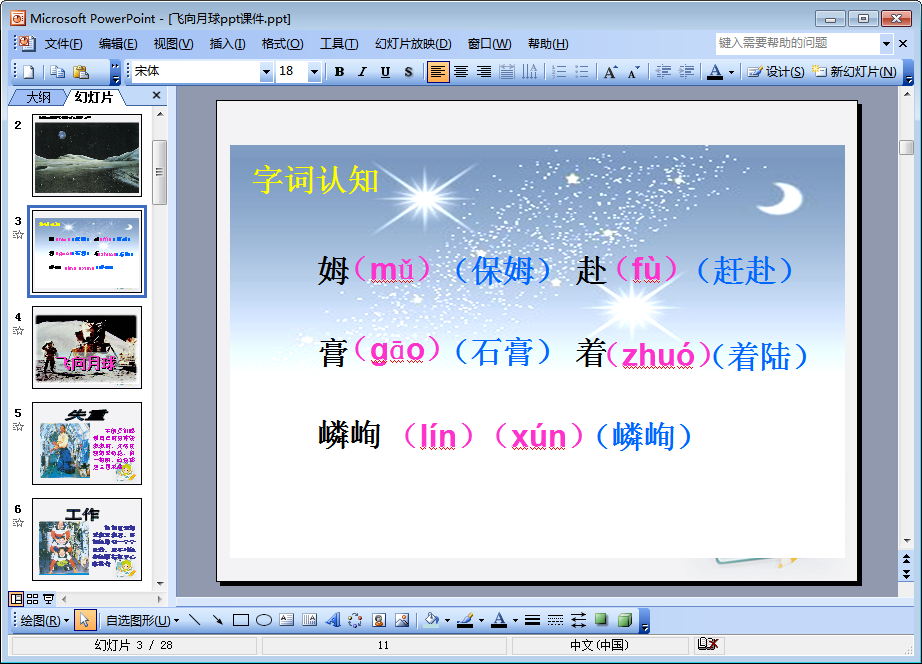Open the 格式(O) menu
922x664 pixels.
click(x=282, y=44)
